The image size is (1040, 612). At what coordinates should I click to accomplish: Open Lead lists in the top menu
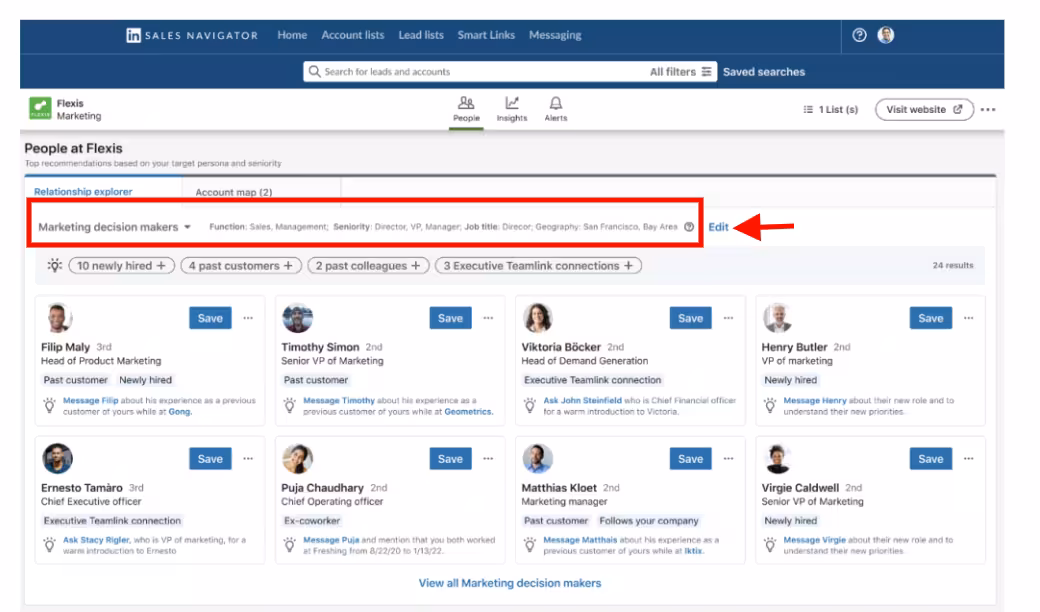pyautogui.click(x=421, y=35)
